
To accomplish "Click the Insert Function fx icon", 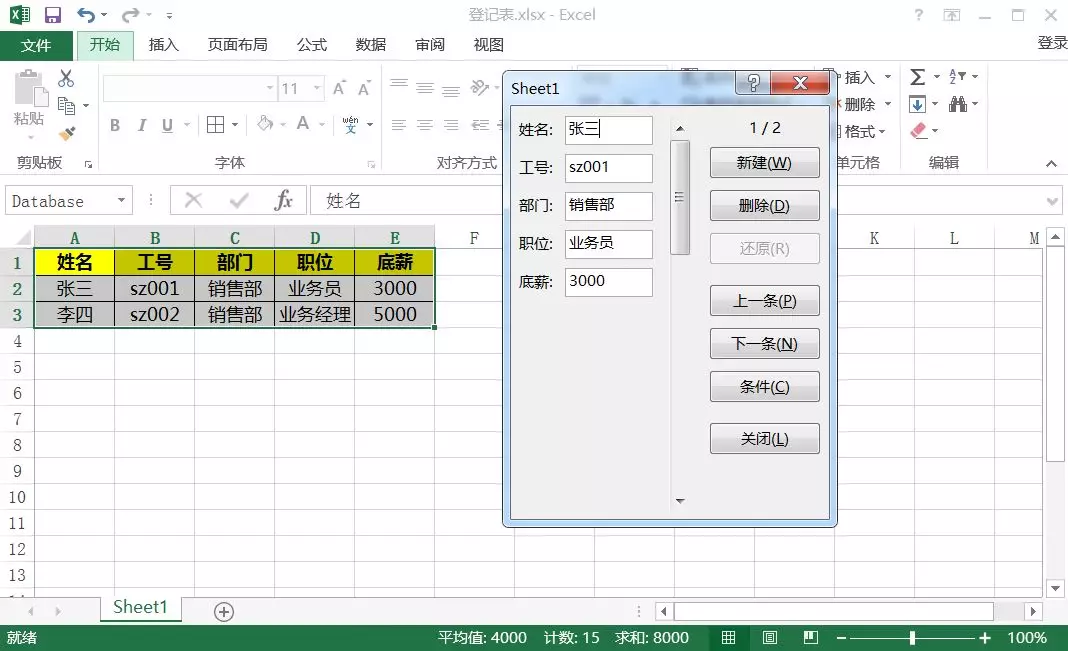I will [283, 200].
